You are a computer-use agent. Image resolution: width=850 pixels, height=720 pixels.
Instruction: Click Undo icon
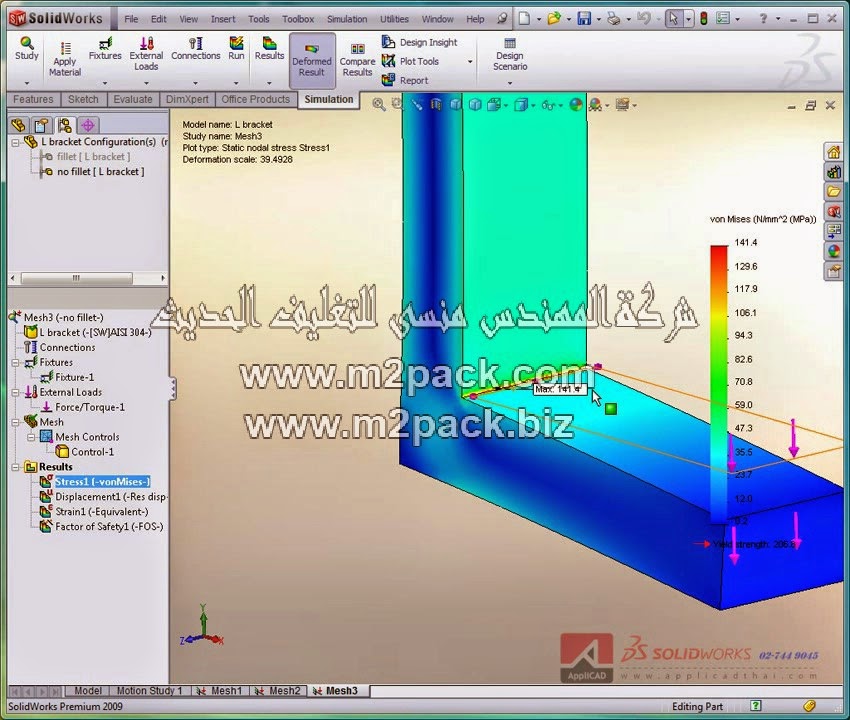643,19
